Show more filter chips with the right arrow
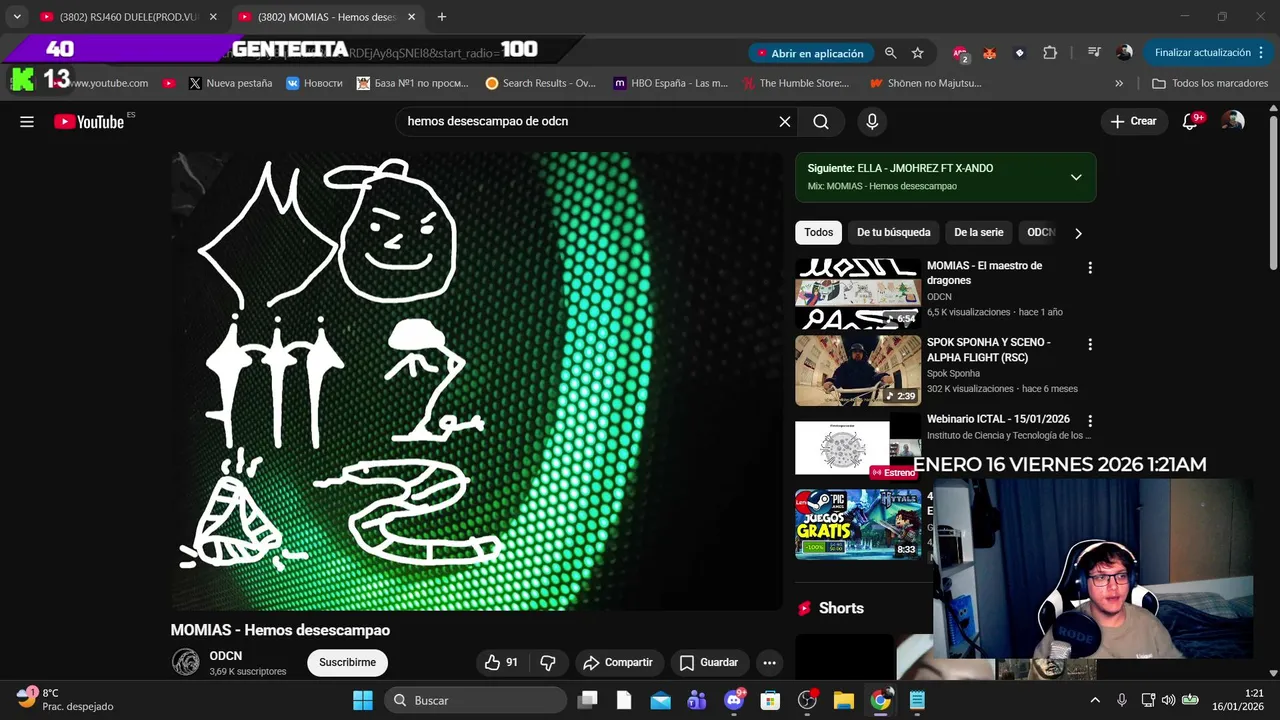 click(x=1078, y=233)
